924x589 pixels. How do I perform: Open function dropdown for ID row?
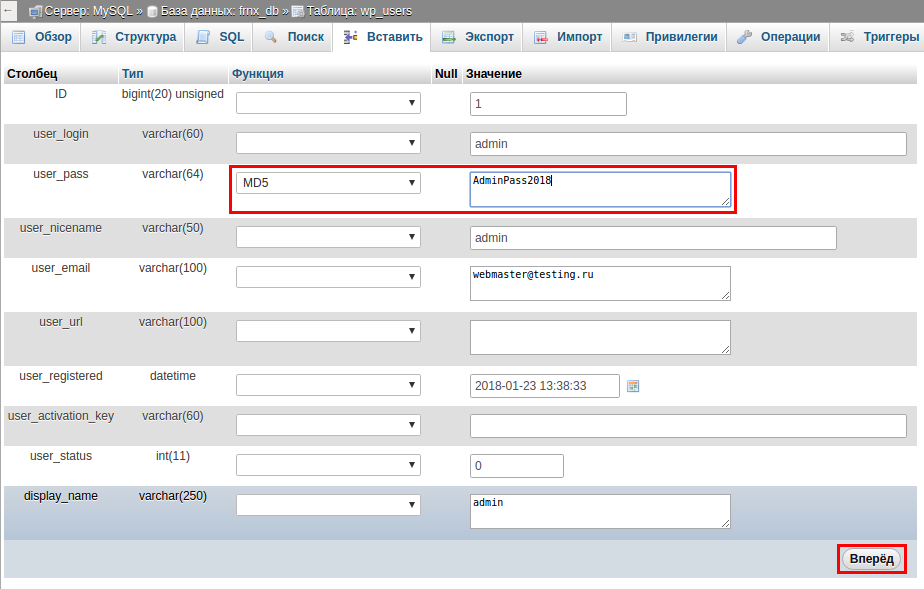(x=328, y=103)
